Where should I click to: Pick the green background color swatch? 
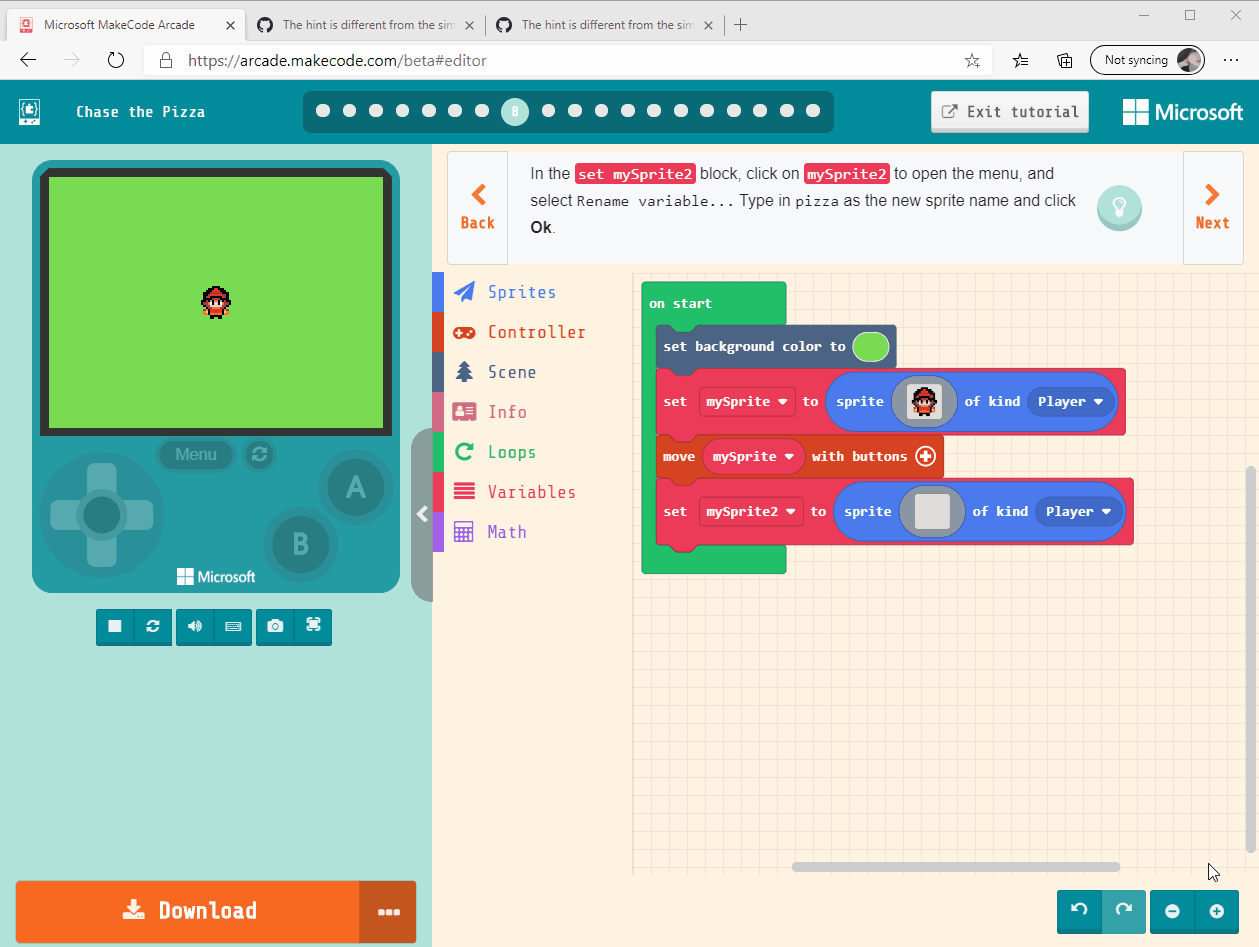pyautogui.click(x=870, y=347)
